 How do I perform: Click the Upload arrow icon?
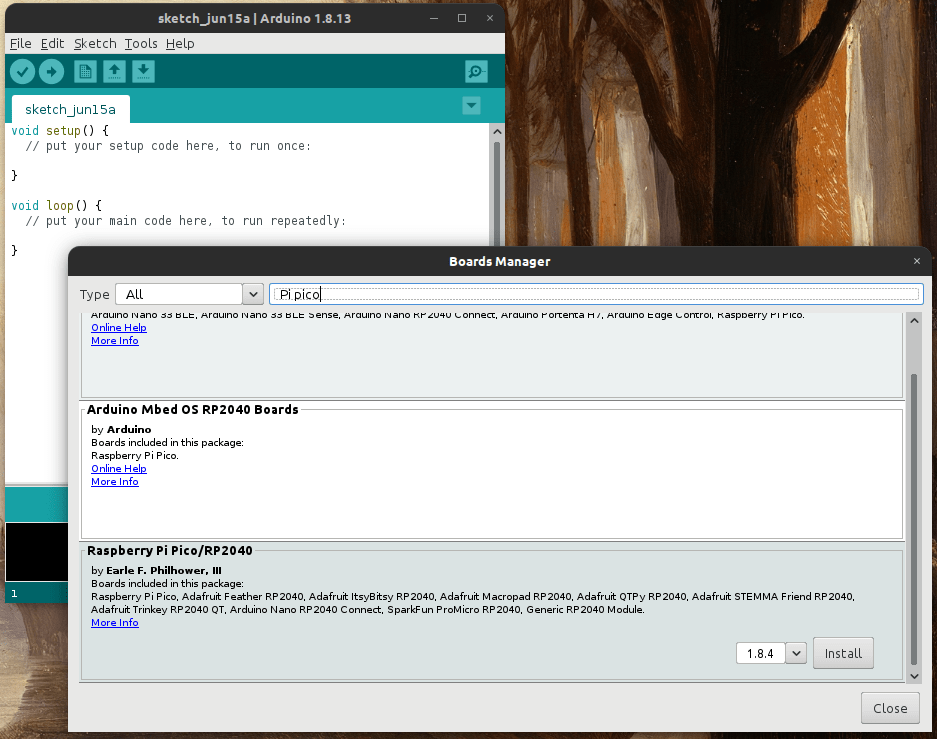point(51,72)
